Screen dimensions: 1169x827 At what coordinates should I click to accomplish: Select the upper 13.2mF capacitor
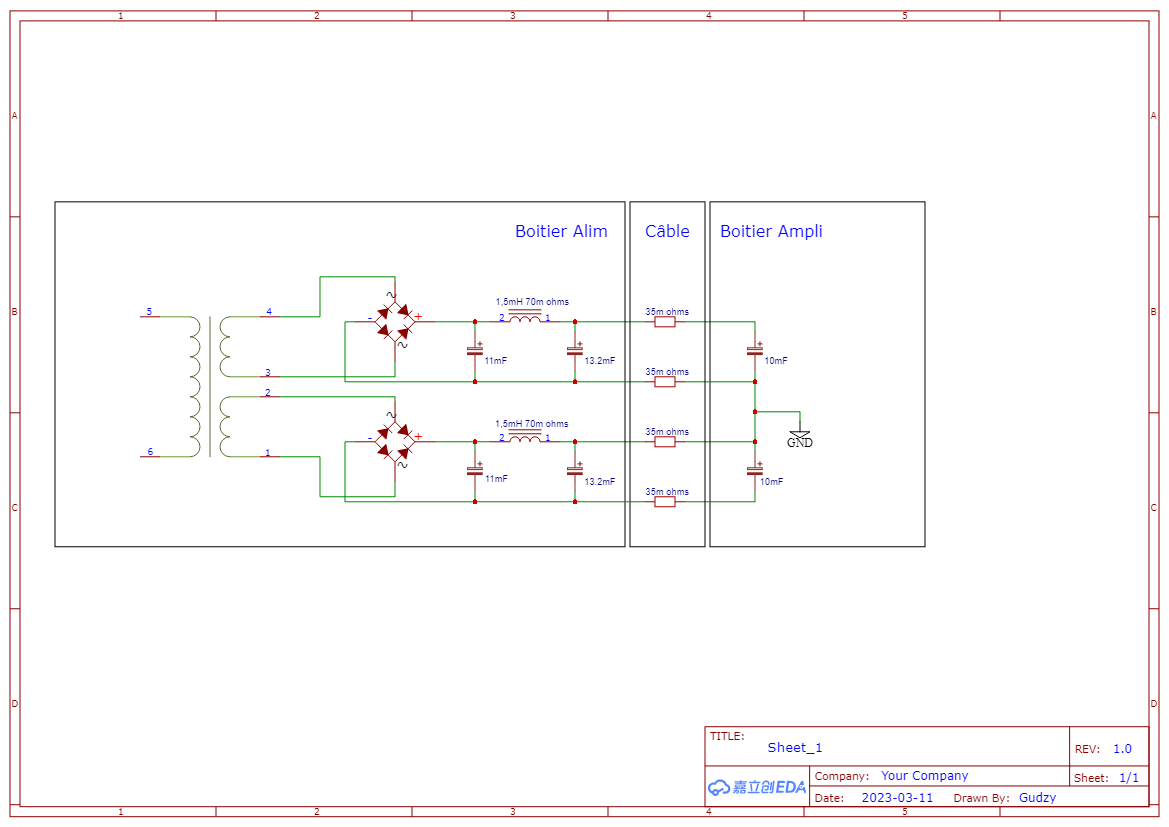(575, 350)
